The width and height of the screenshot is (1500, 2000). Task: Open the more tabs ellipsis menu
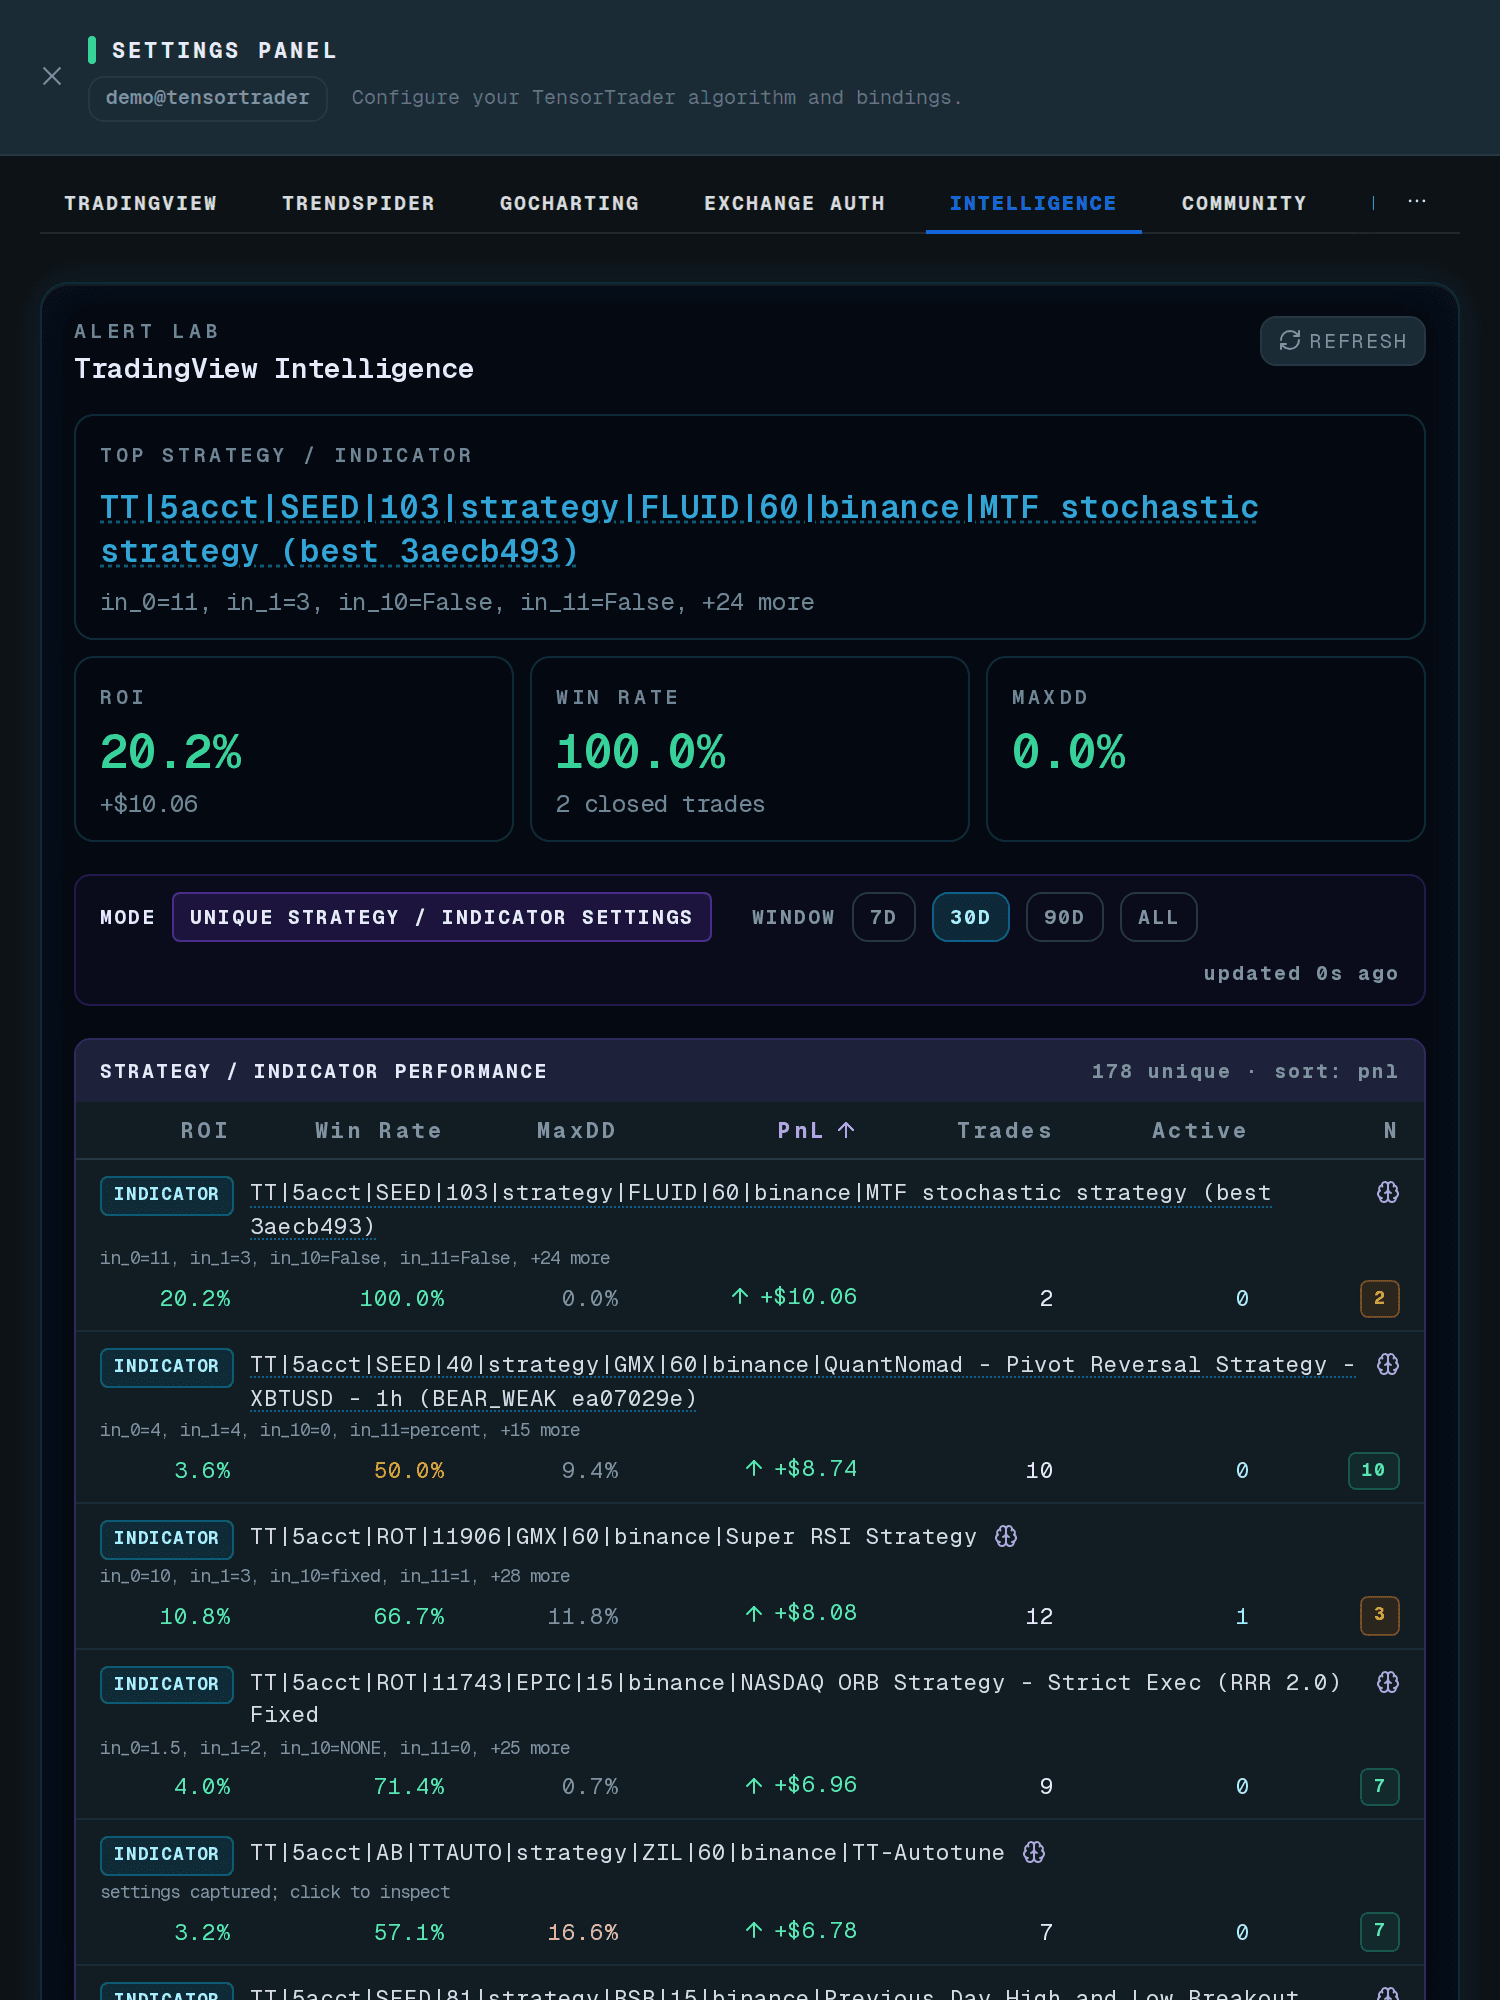coord(1417,202)
